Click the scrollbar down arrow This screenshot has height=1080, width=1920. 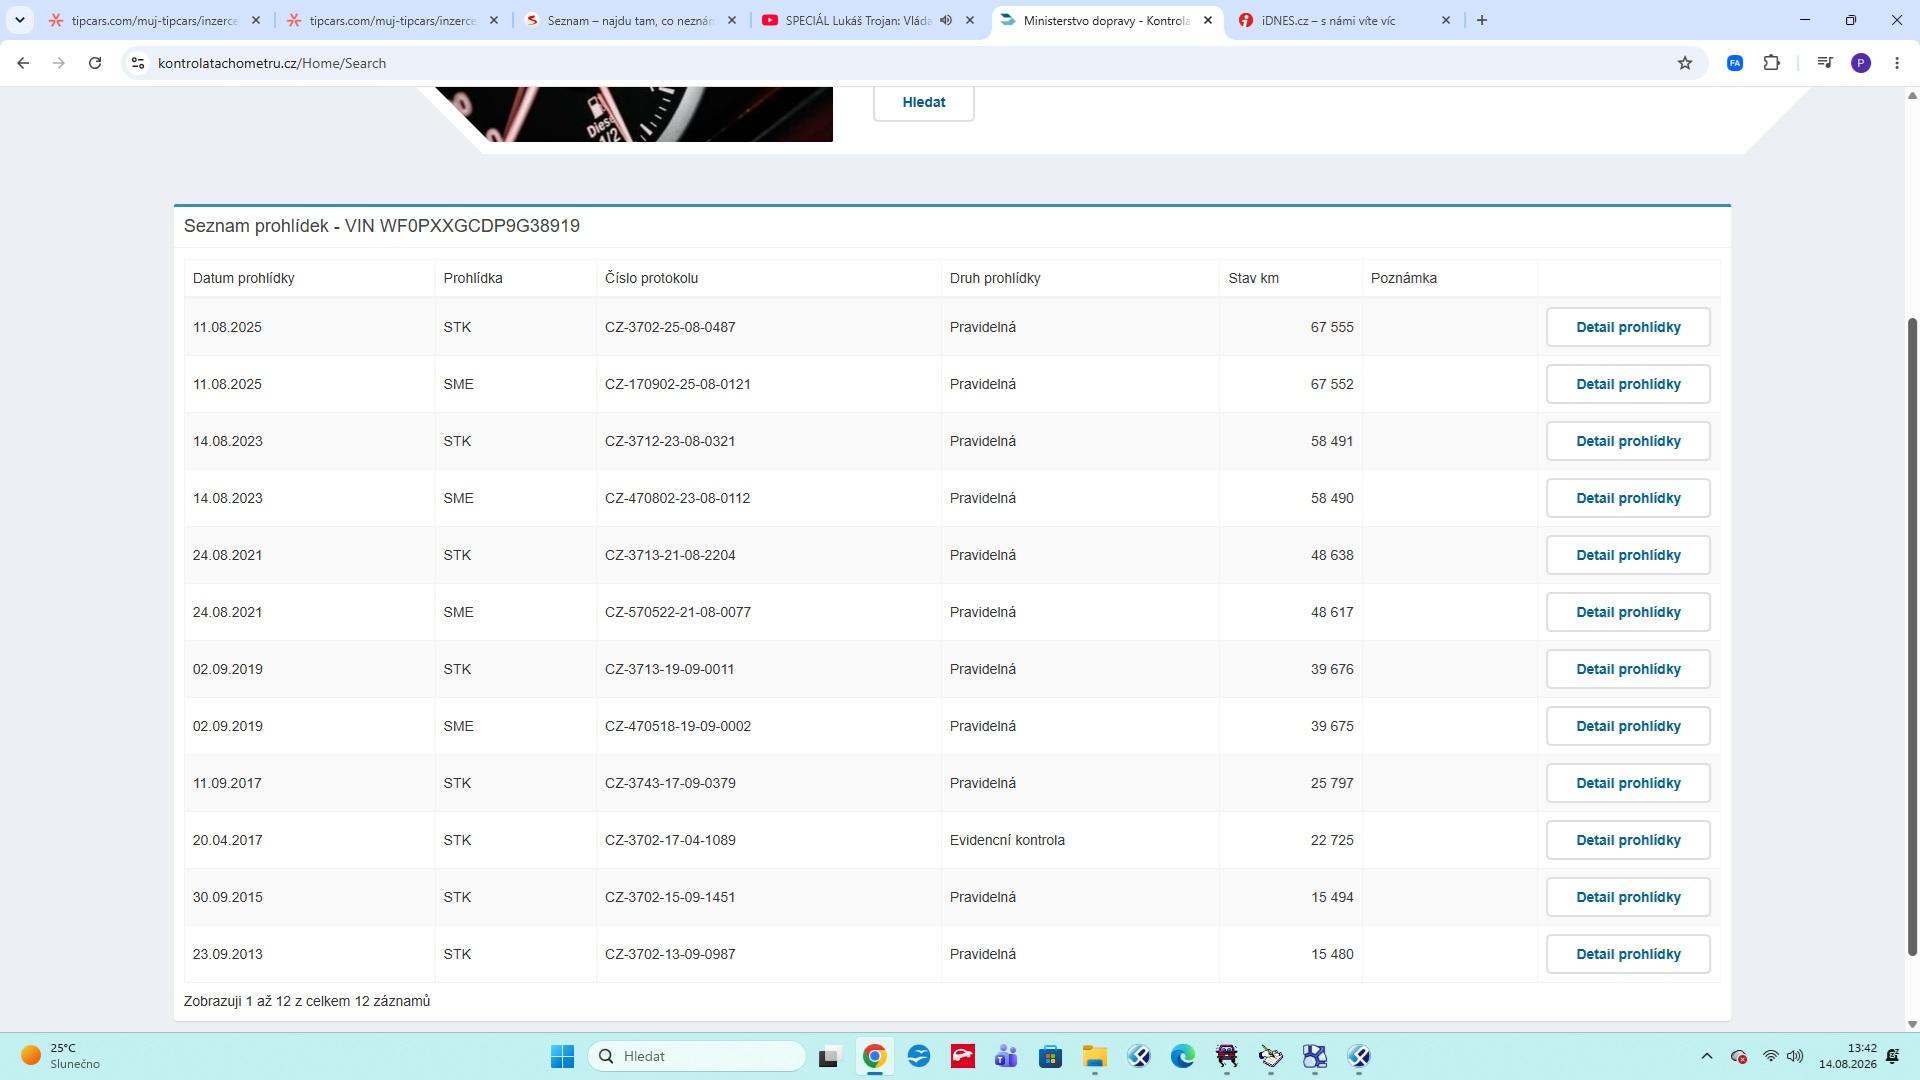(x=1912, y=1024)
